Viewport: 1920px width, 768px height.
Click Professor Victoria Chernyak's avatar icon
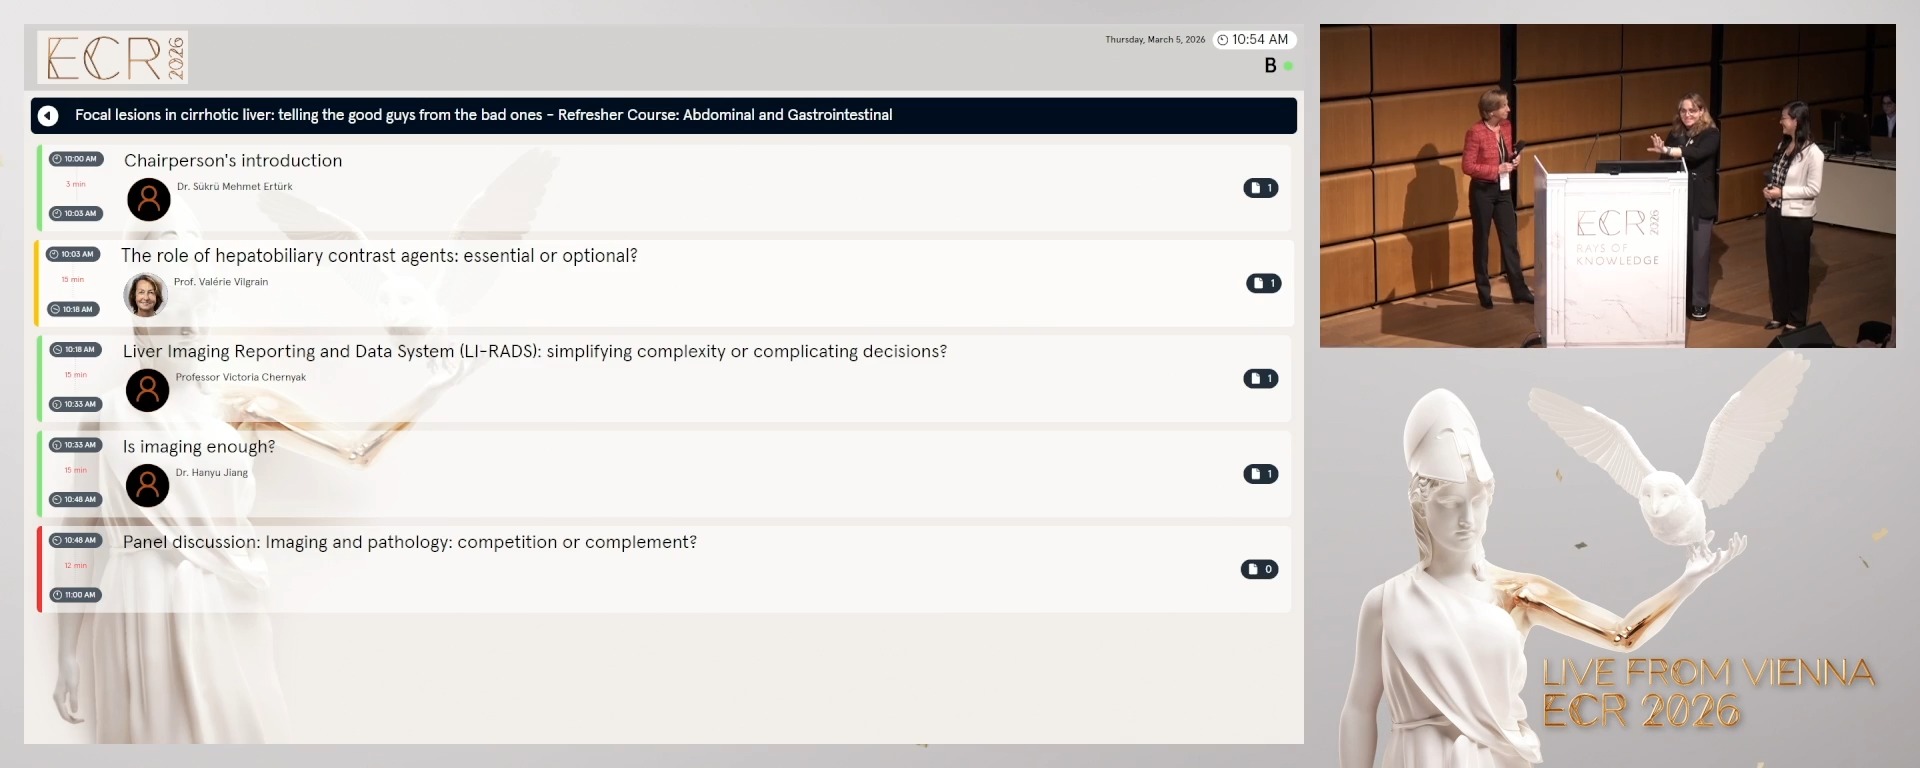[147, 390]
